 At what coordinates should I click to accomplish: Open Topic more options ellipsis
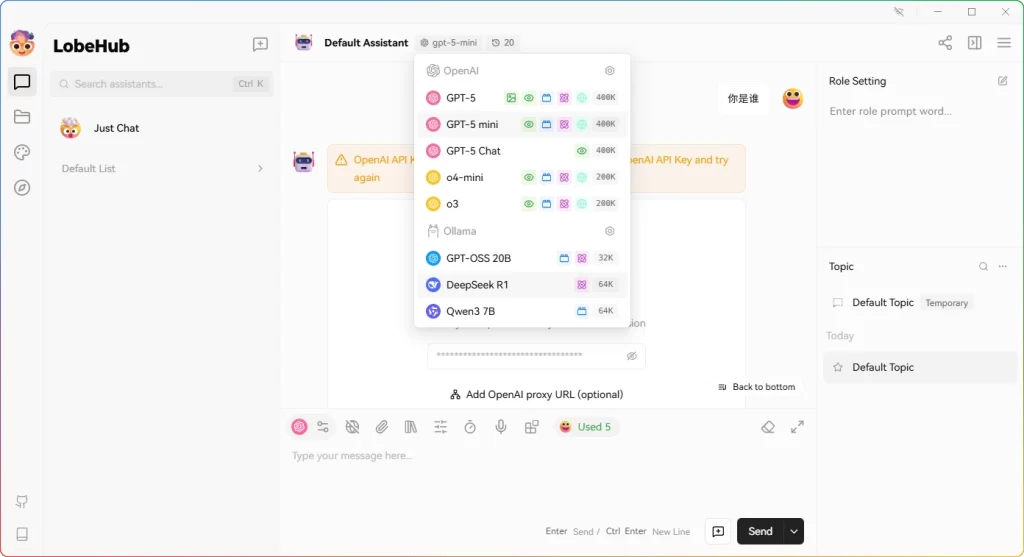1002,266
